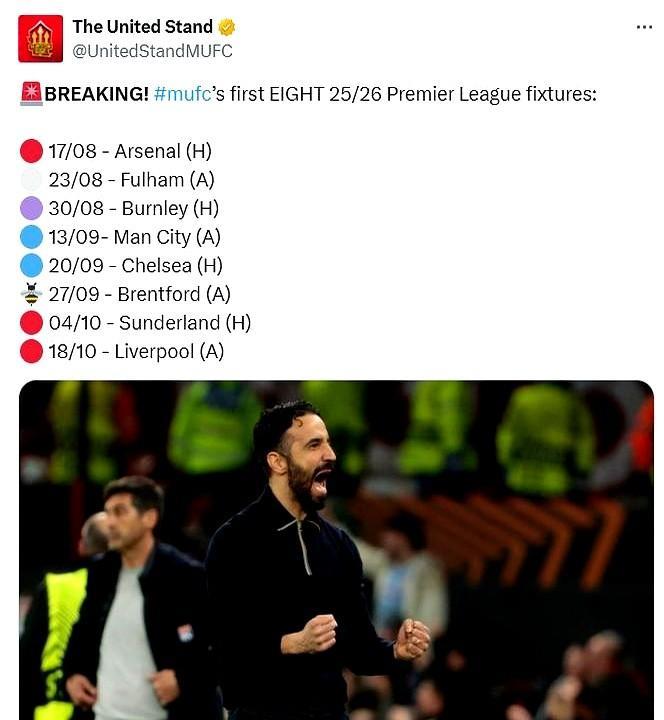Screen dimensions: 664x720
Task: Click the 27/09 - Brentford (A) fixture text
Action: 140,294
